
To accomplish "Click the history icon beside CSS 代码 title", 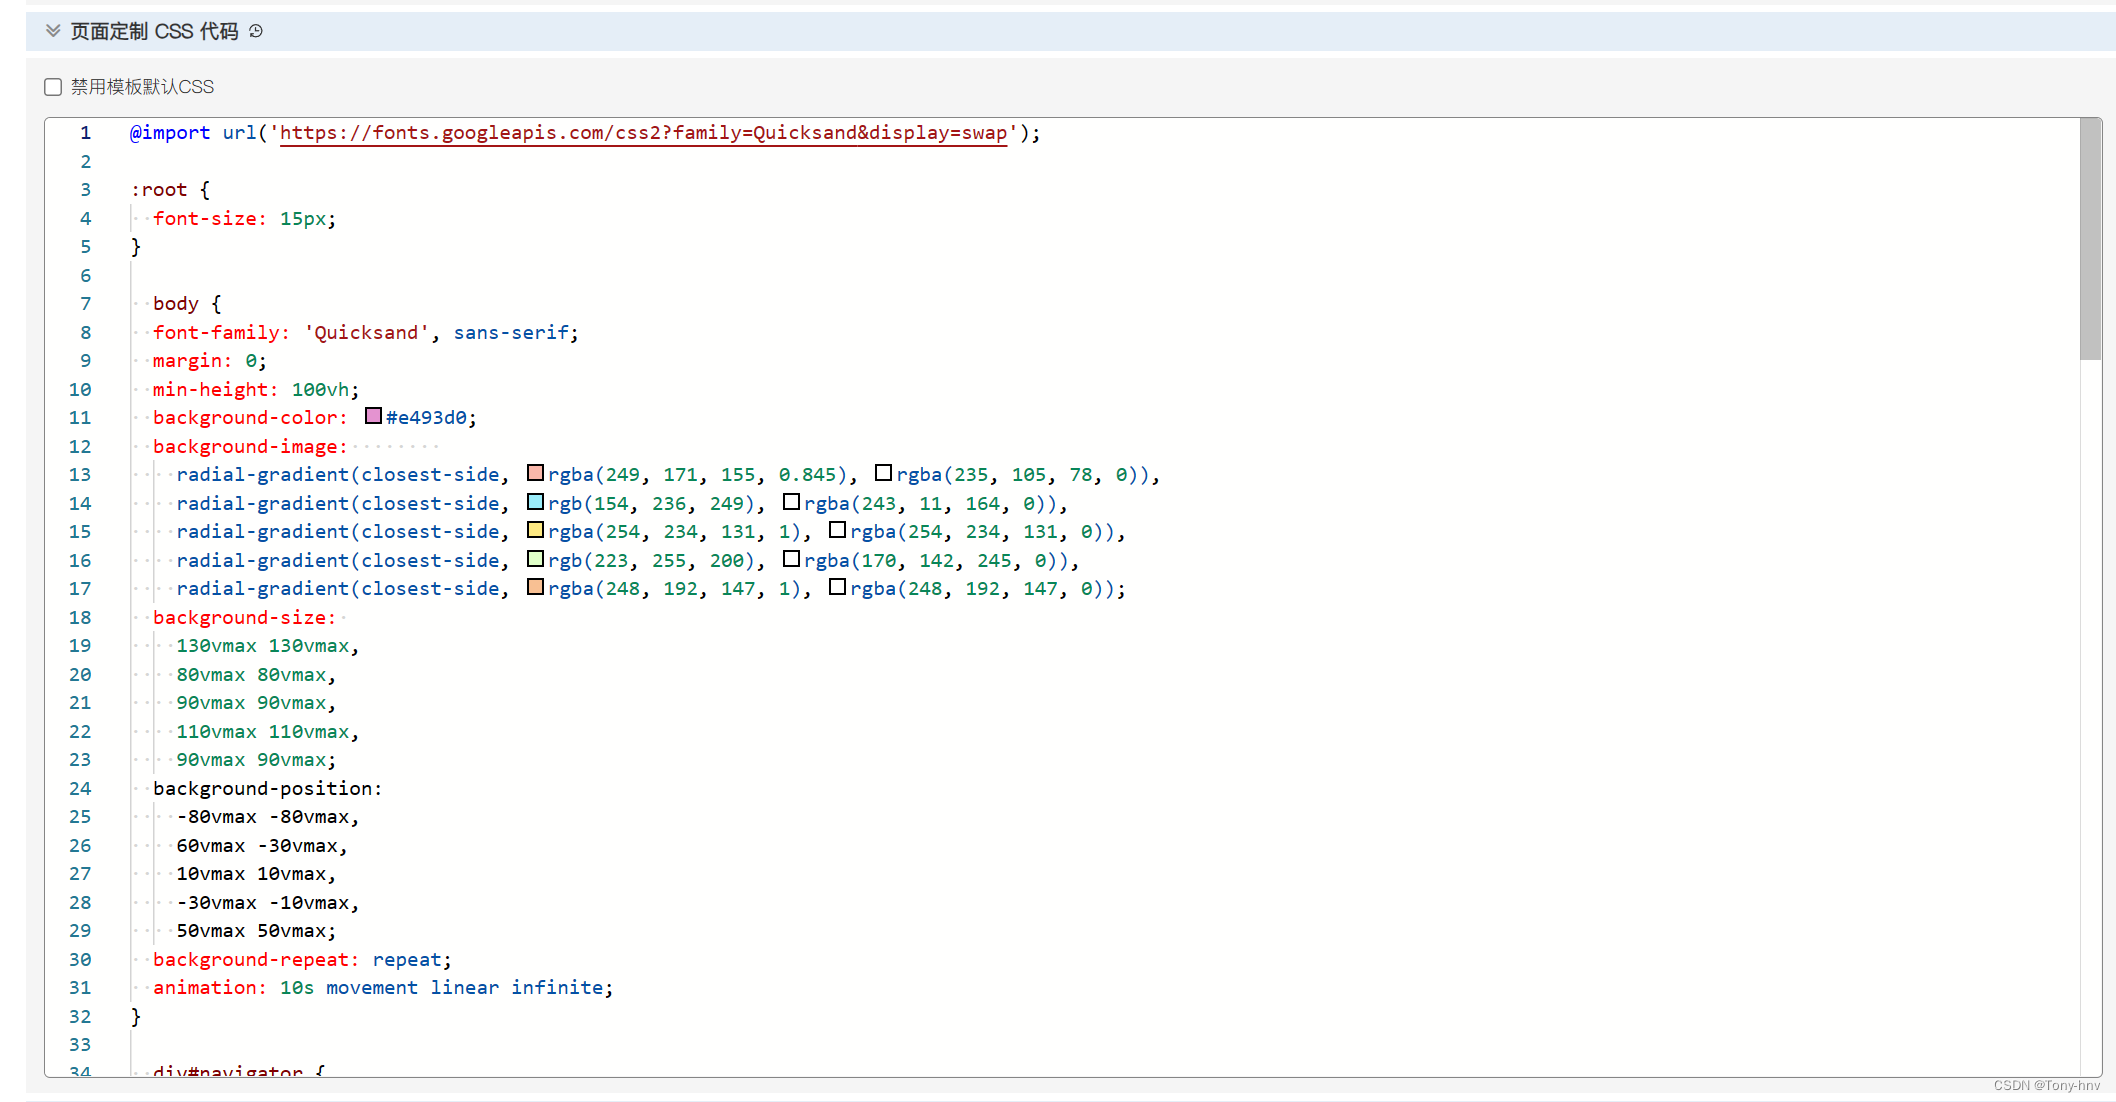I will coord(256,31).
